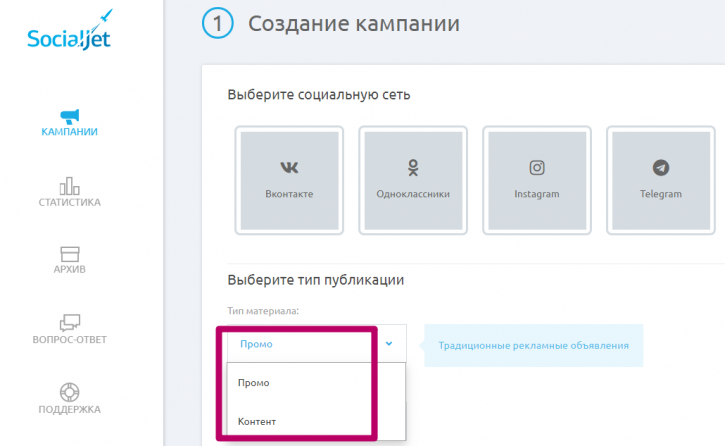Screen dimensions: 725x446
Task: Select the Вконтакте social network card
Action: point(289,180)
